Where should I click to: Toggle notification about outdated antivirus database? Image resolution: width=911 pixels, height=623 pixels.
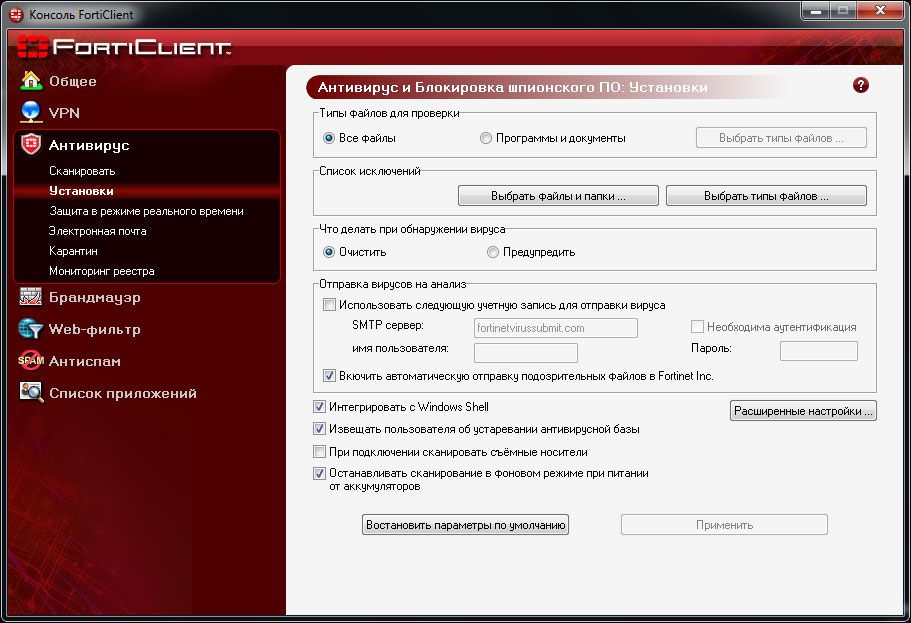click(x=320, y=429)
